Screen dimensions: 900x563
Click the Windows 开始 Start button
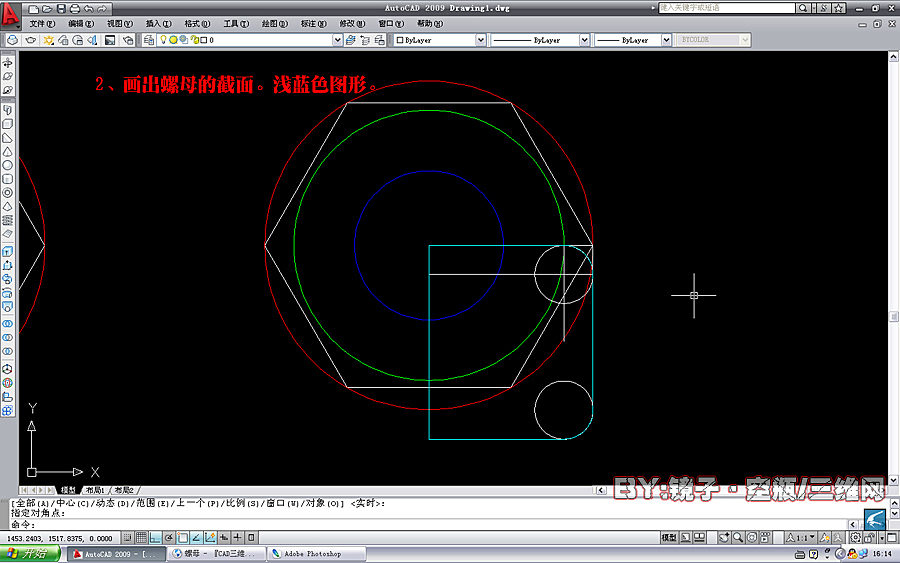coord(30,554)
